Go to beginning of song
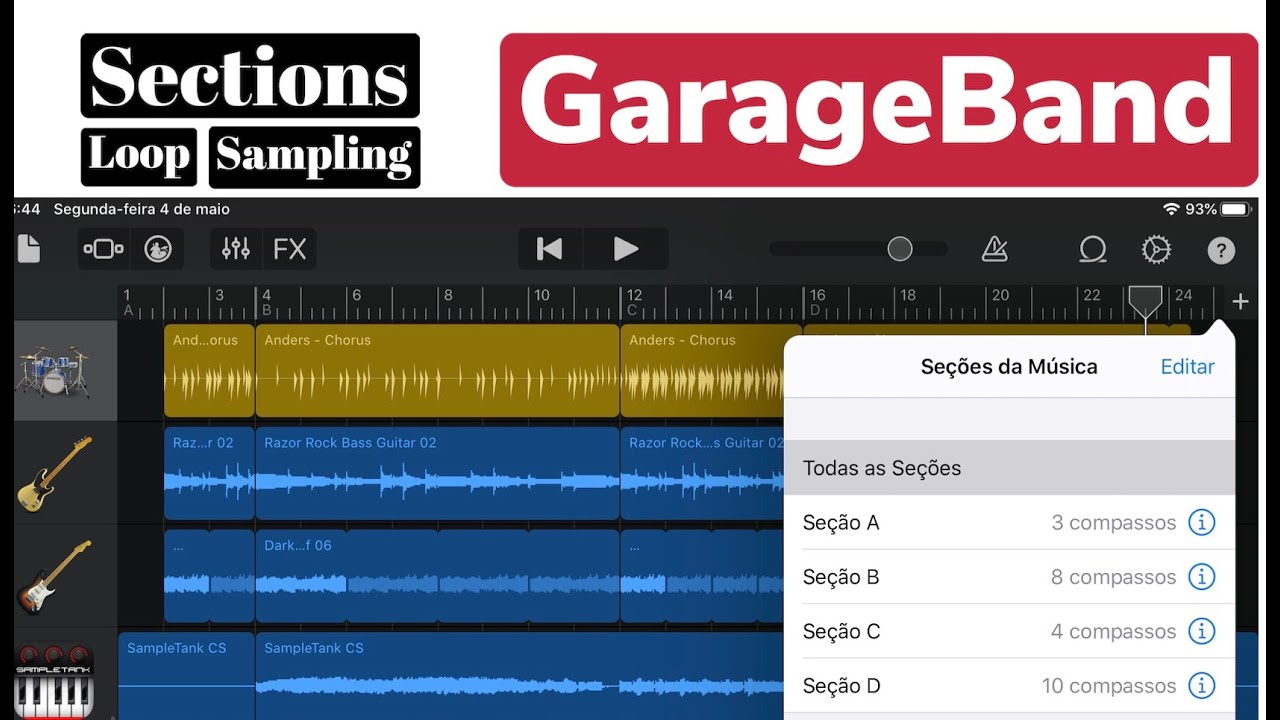The image size is (1280, 720). pos(549,249)
